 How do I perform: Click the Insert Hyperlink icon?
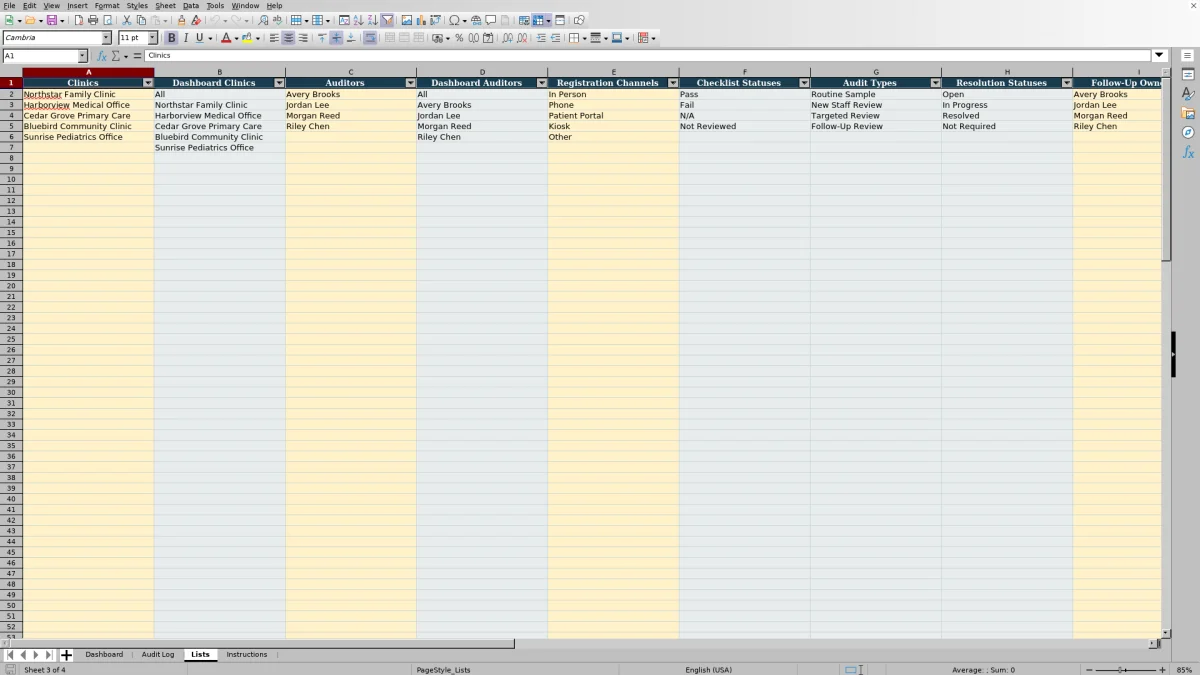[x=476, y=20]
